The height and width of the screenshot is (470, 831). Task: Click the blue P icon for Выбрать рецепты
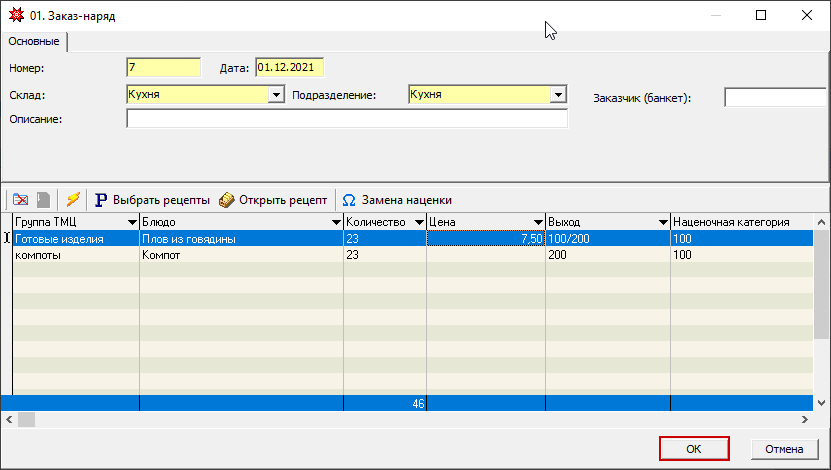click(101, 199)
